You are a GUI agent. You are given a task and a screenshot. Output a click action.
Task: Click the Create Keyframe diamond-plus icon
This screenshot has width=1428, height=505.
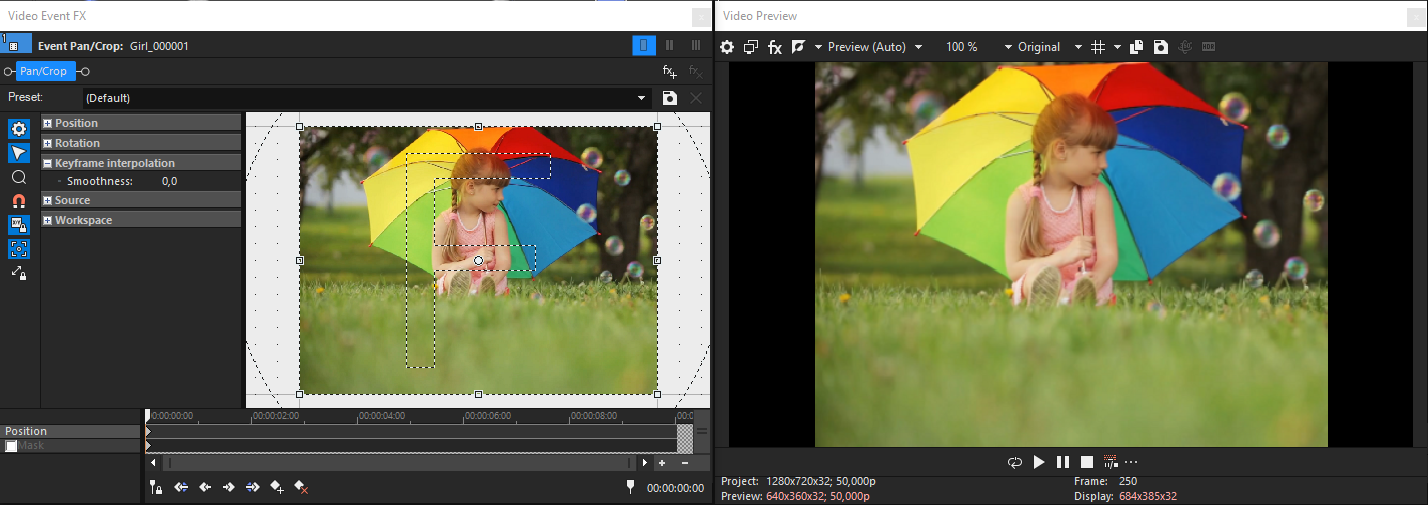[x=277, y=487]
